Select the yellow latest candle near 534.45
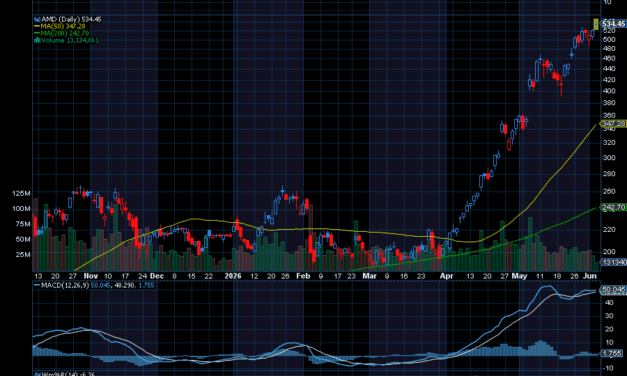627x376 pixels. pos(596,24)
